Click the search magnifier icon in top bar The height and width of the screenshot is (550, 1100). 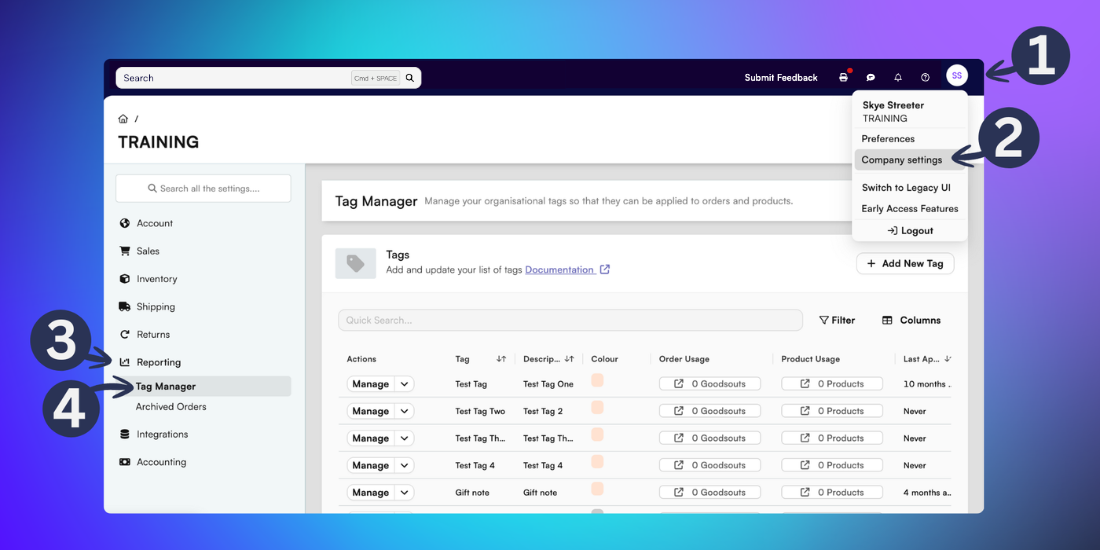pyautogui.click(x=410, y=78)
